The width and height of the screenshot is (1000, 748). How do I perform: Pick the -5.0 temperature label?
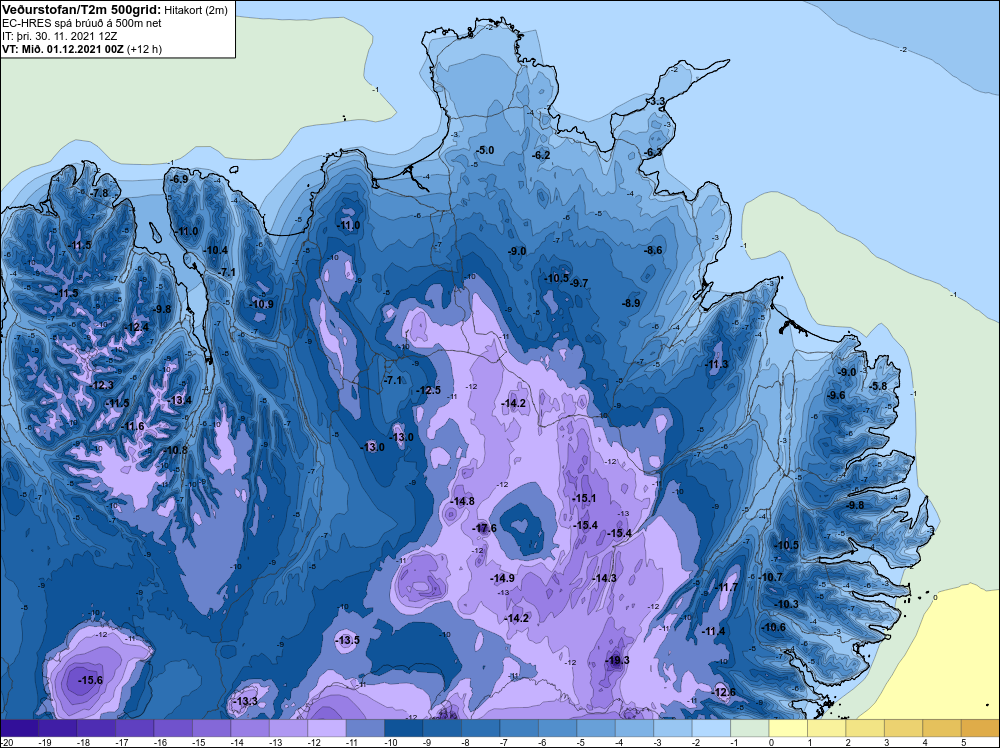click(x=485, y=150)
